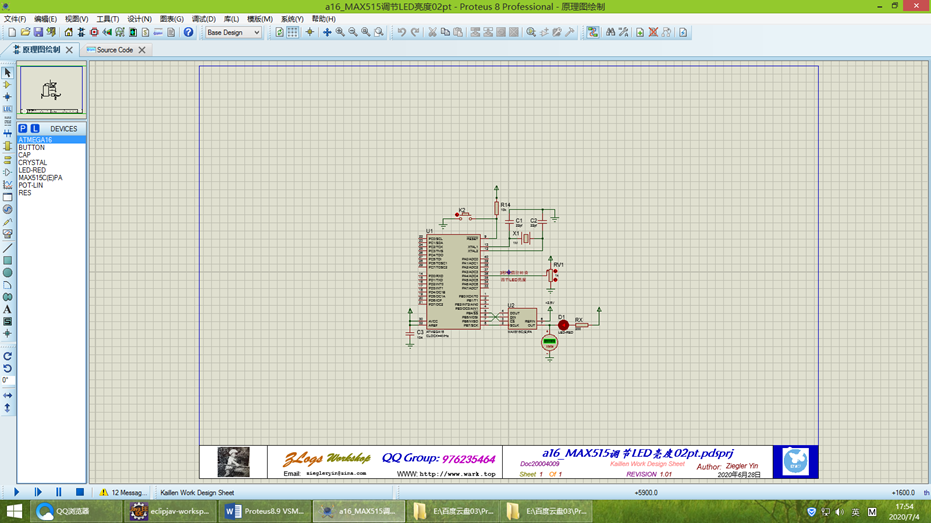The width and height of the screenshot is (931, 524).
Task: Select ATMEGA16 in the devices list
Action: point(52,139)
